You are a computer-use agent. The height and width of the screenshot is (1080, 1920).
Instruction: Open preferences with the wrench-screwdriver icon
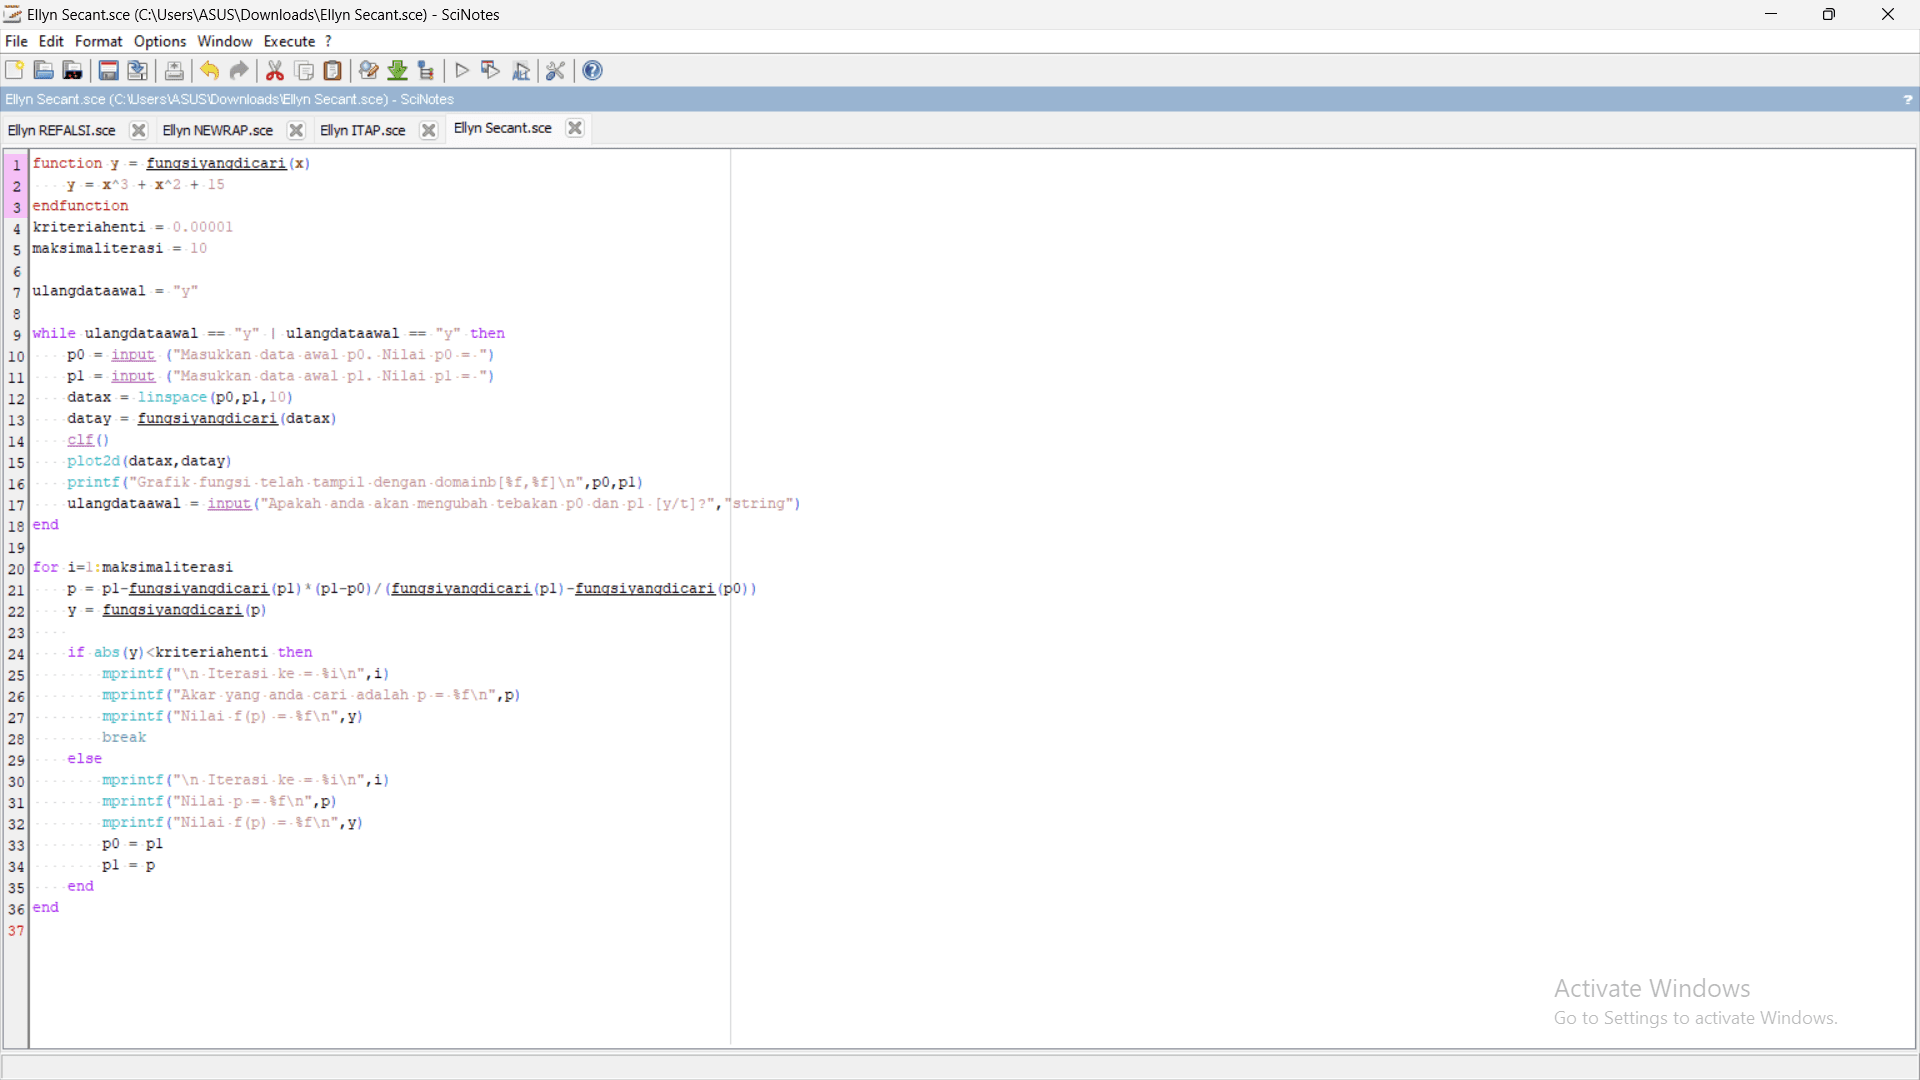tap(556, 70)
